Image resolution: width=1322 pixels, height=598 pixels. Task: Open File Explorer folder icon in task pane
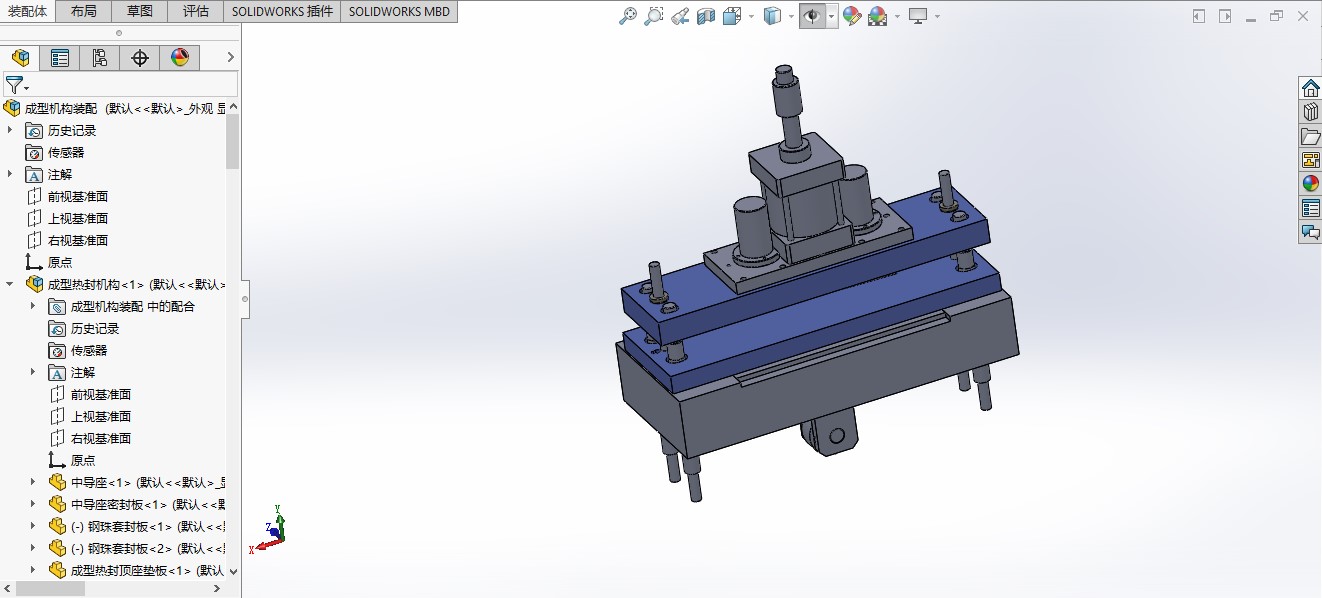click(x=1310, y=136)
